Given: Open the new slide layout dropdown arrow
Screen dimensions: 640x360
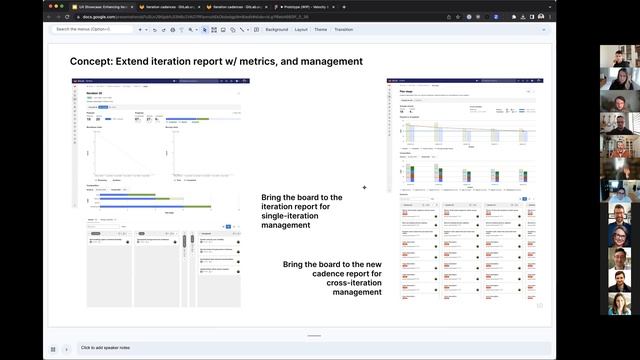Looking at the screenshot, I should [146, 30].
